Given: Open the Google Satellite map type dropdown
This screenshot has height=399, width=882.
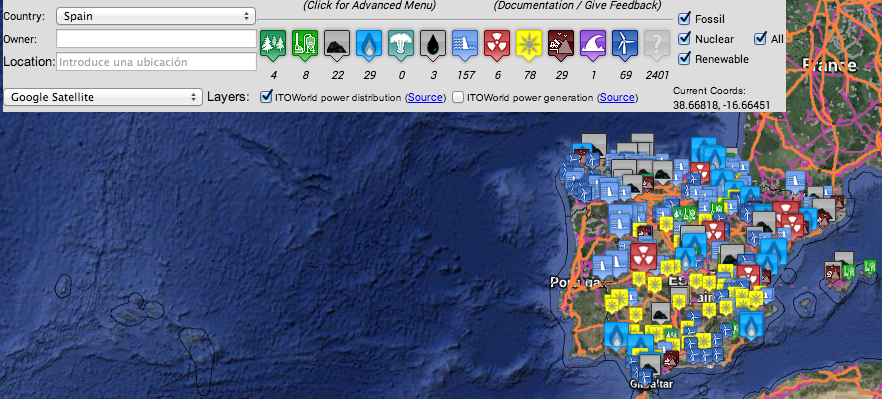Looking at the screenshot, I should [x=103, y=97].
